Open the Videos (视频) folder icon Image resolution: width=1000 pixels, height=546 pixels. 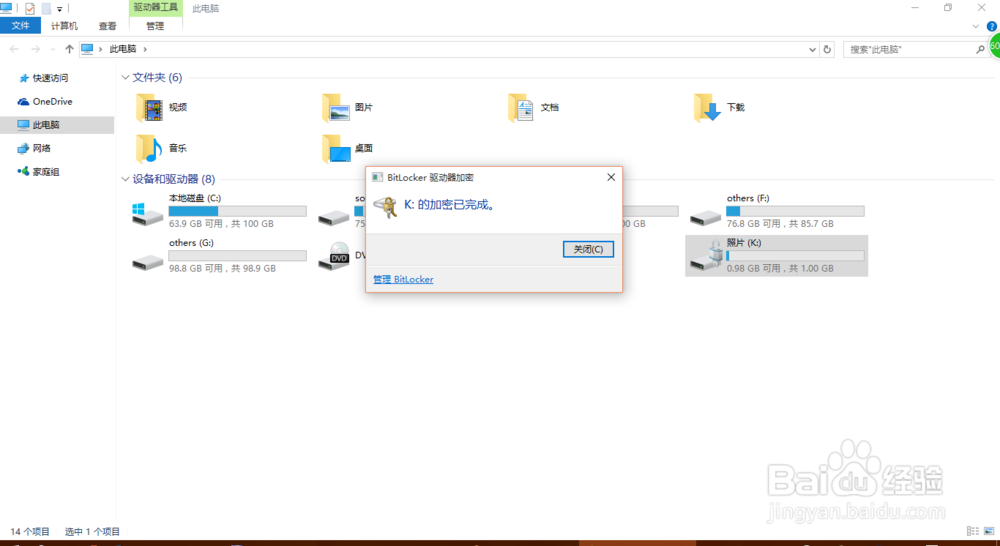(149, 107)
